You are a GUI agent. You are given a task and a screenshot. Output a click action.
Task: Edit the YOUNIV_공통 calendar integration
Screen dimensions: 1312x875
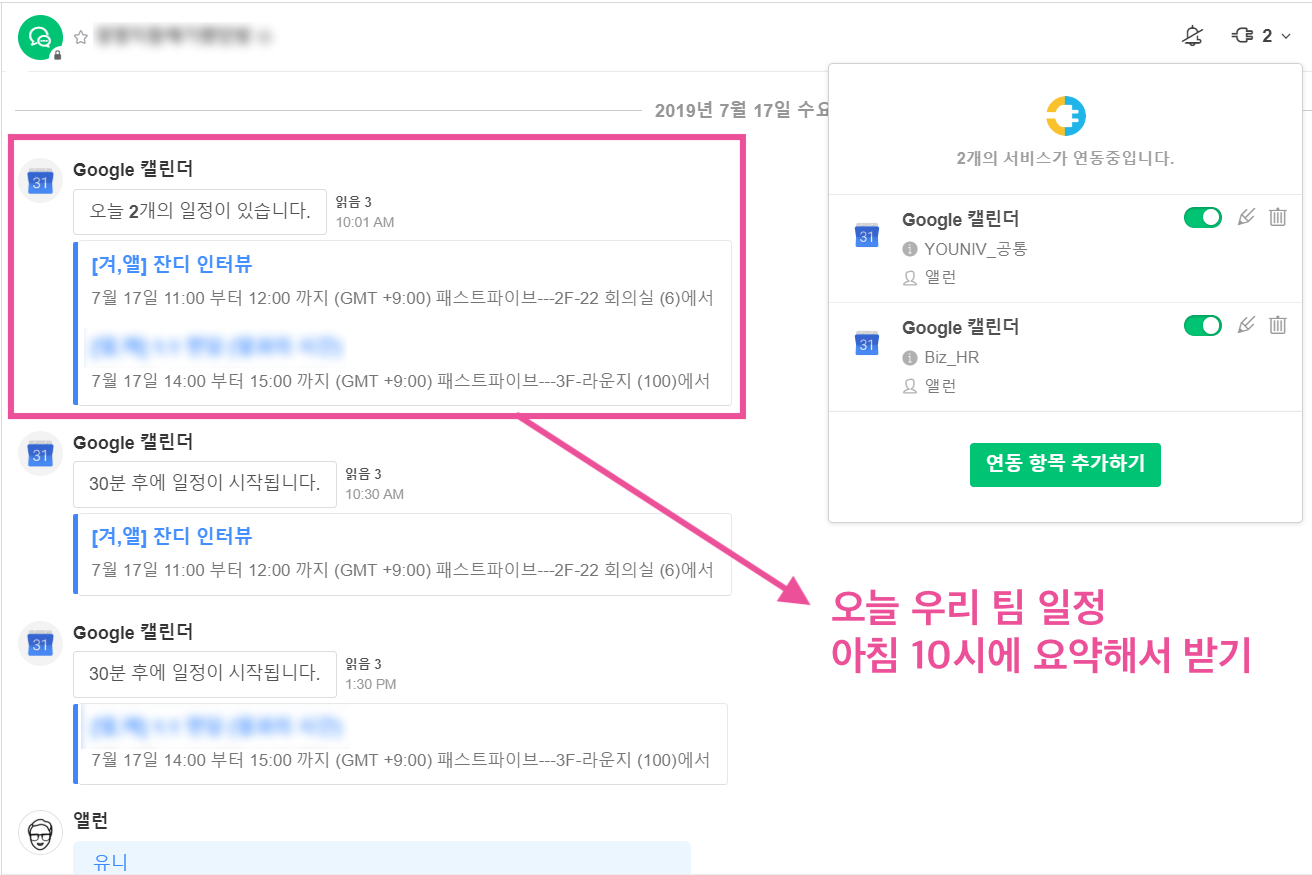coord(1245,217)
